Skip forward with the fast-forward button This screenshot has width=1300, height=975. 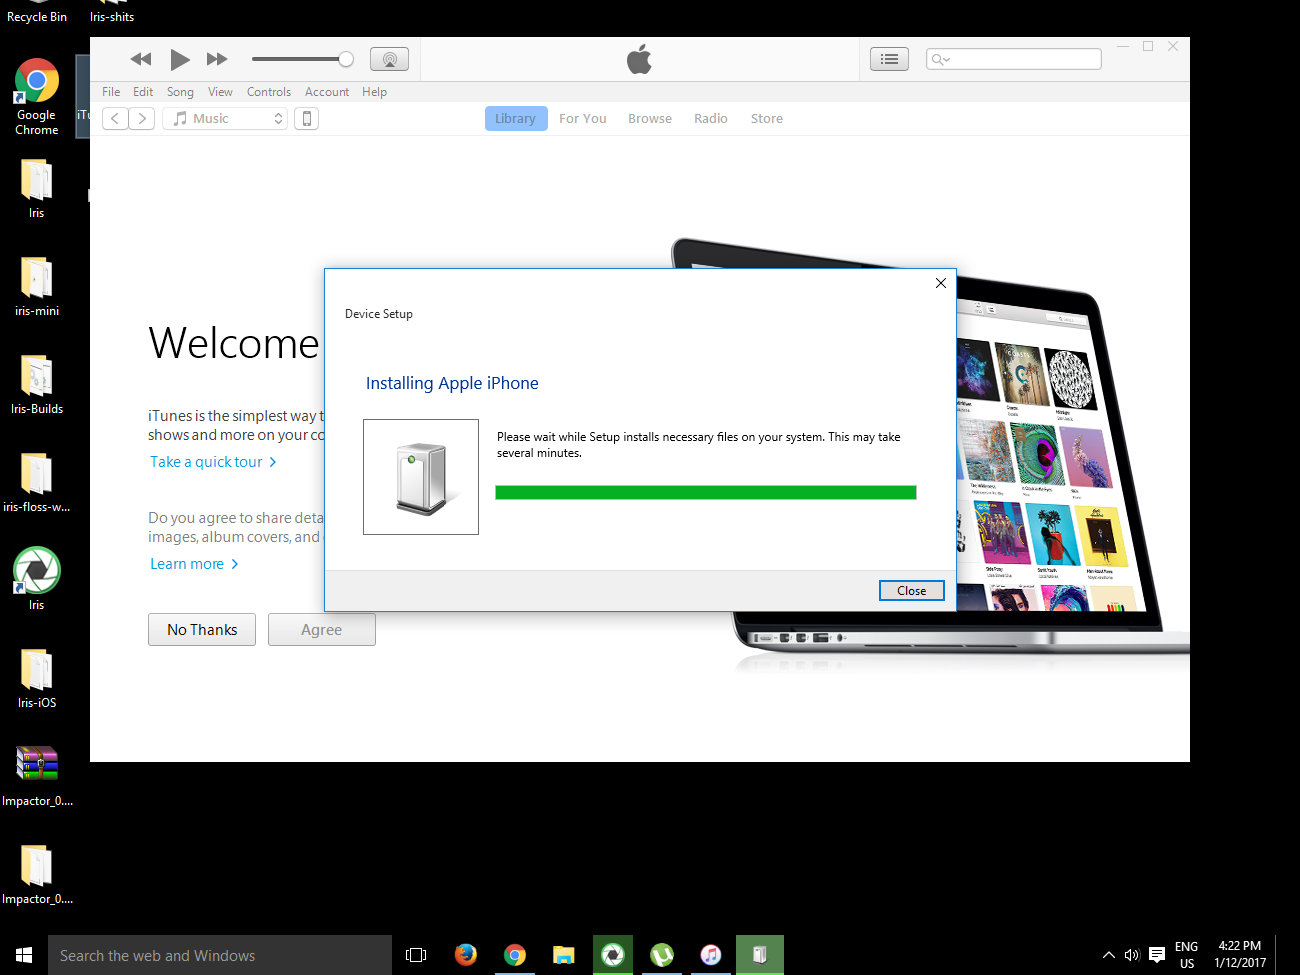click(217, 60)
